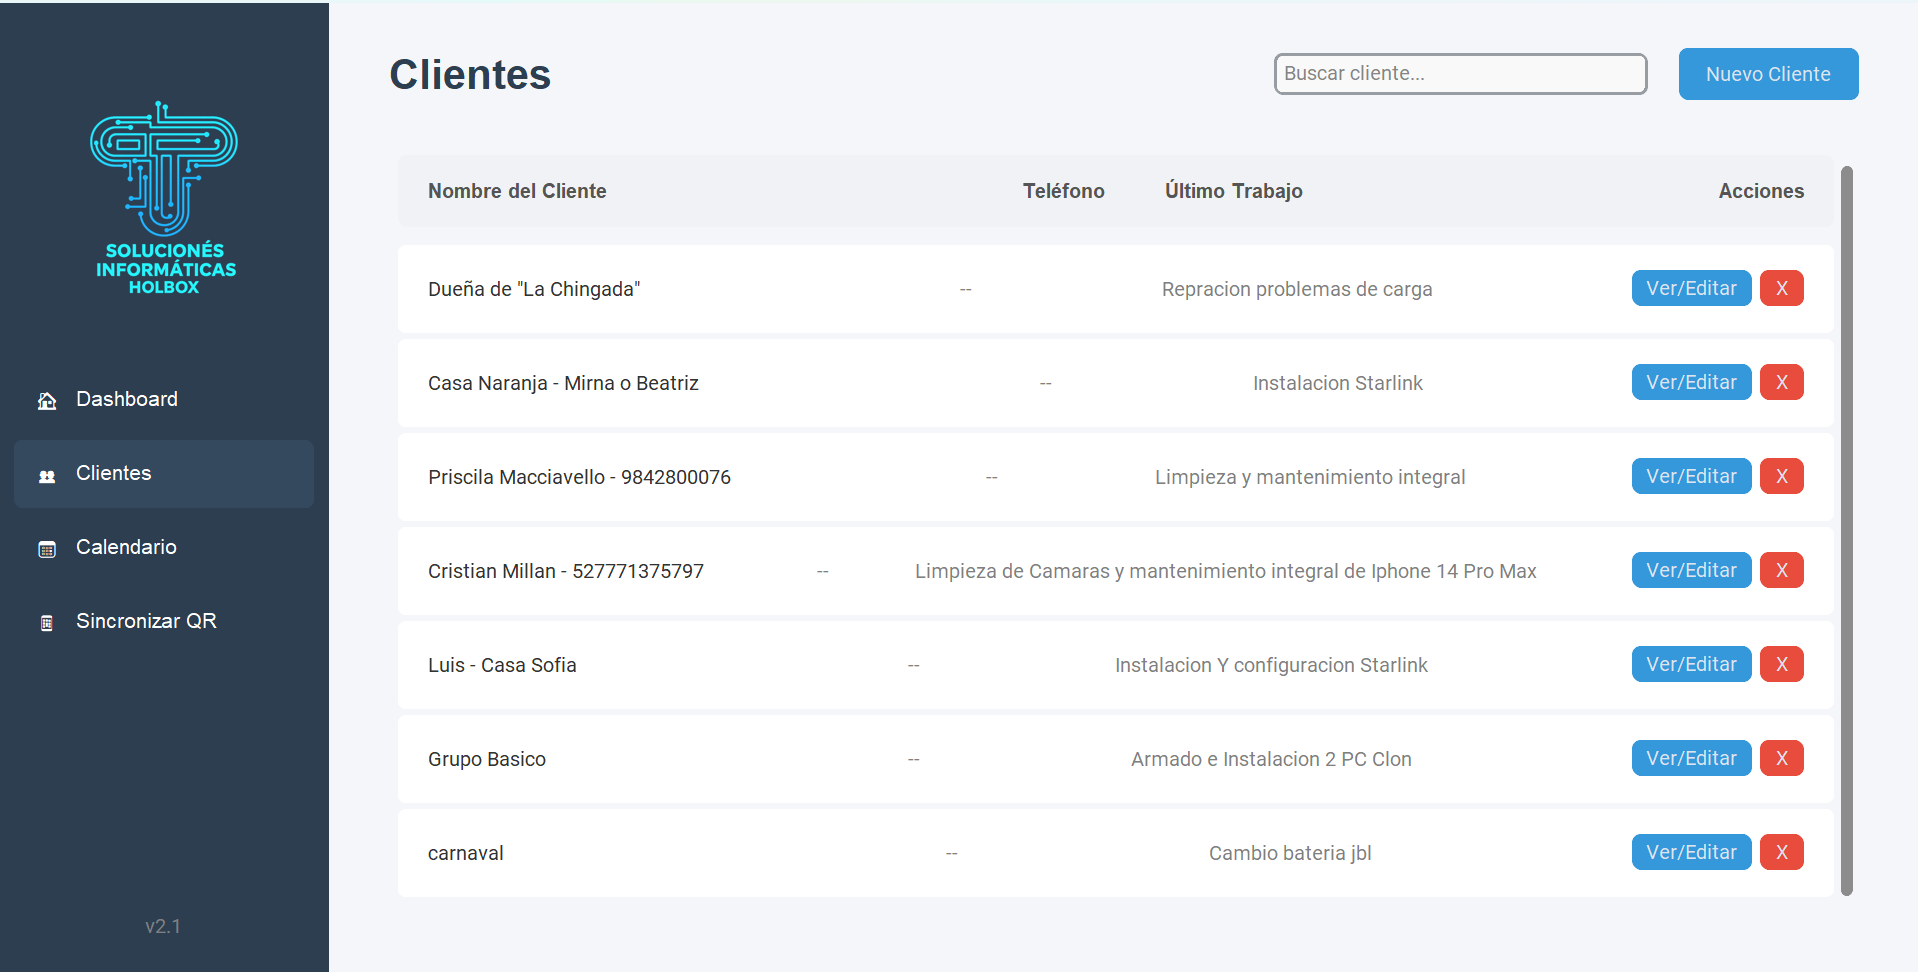Screen dimensions: 1918x972
Task: Remove Priscila Macciavello using the X button
Action: click(x=1781, y=476)
